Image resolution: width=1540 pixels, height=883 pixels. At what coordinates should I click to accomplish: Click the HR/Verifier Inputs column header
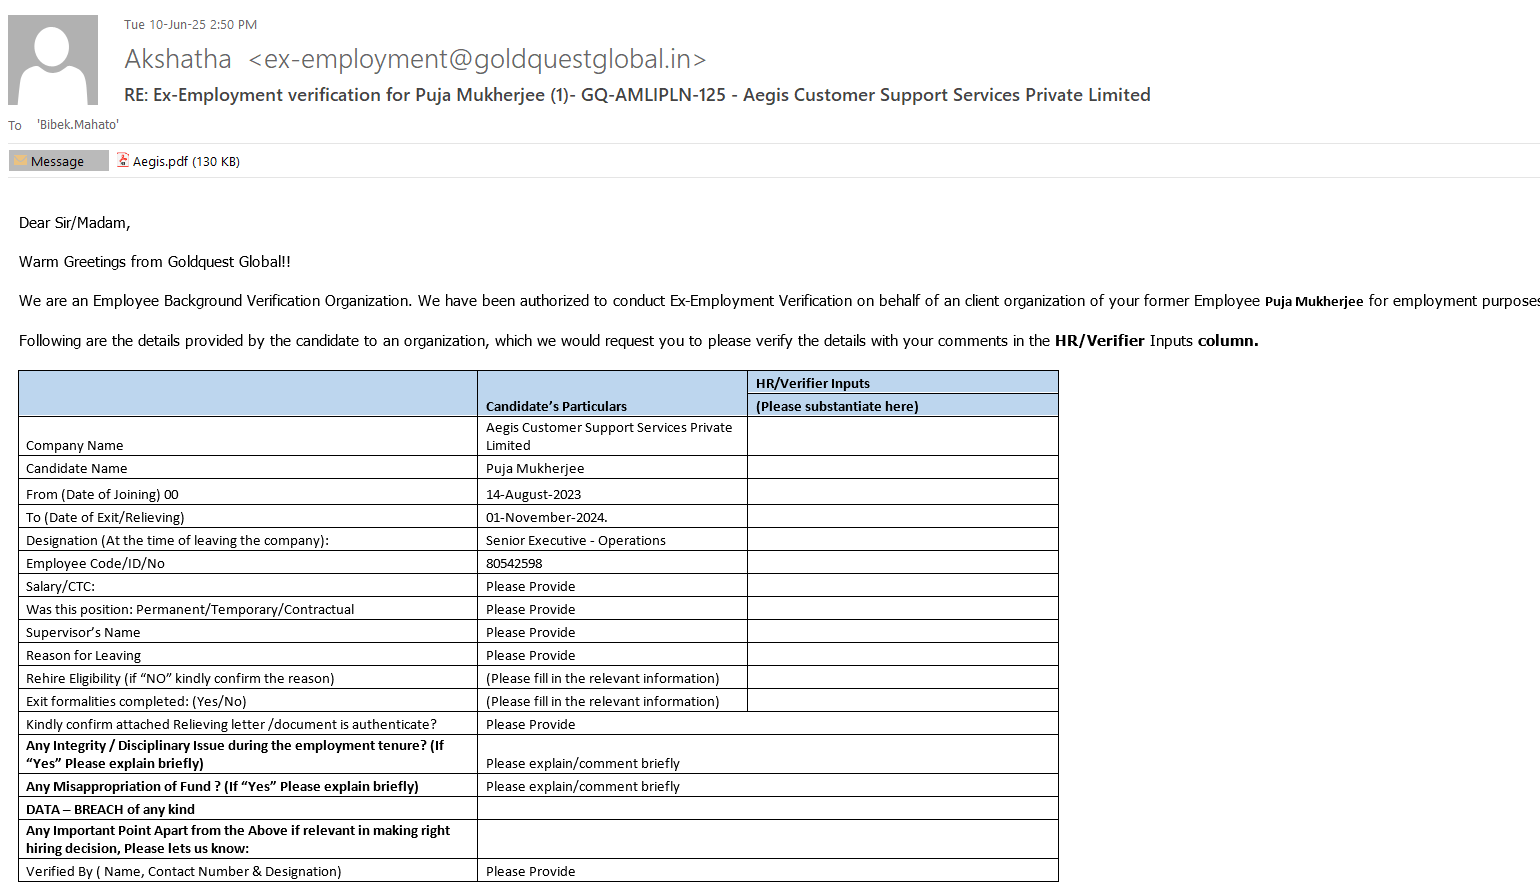812,383
